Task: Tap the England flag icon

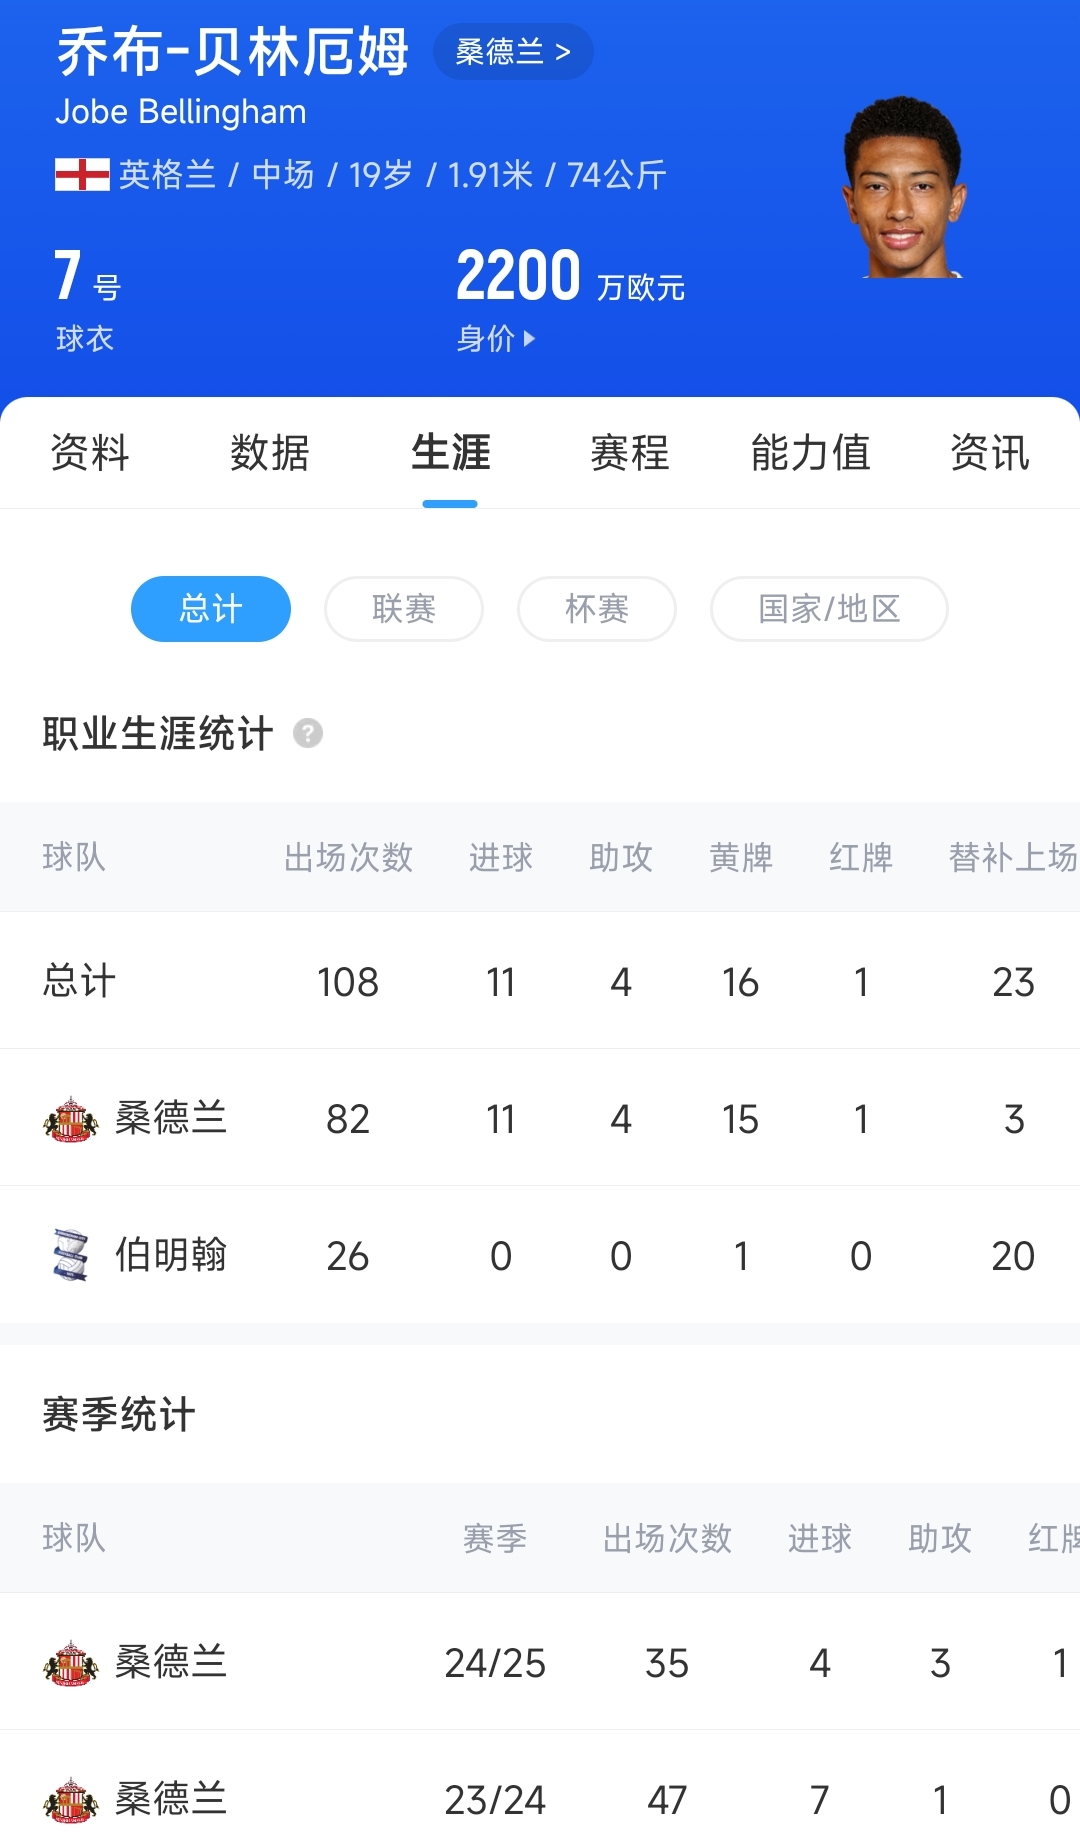Action: coord(82,174)
